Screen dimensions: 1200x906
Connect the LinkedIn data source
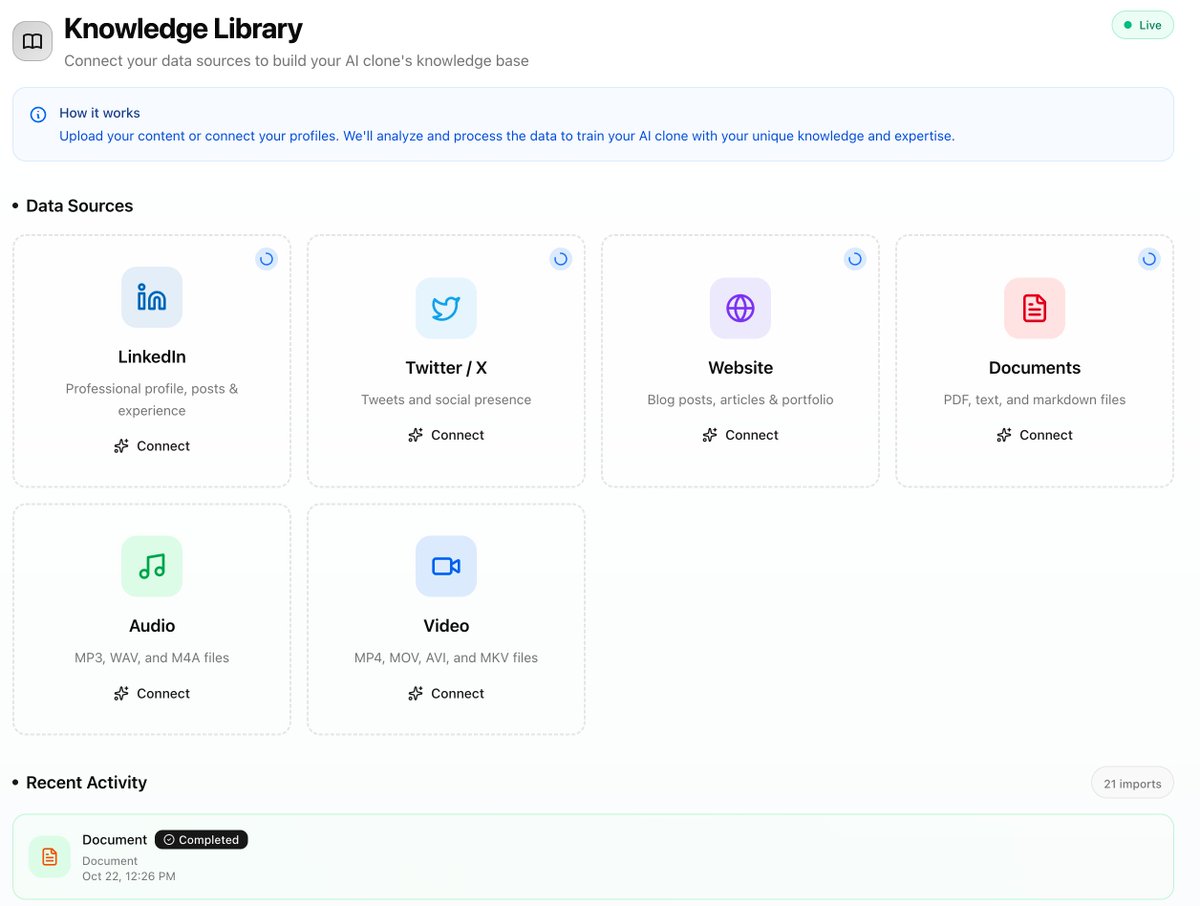(152, 446)
